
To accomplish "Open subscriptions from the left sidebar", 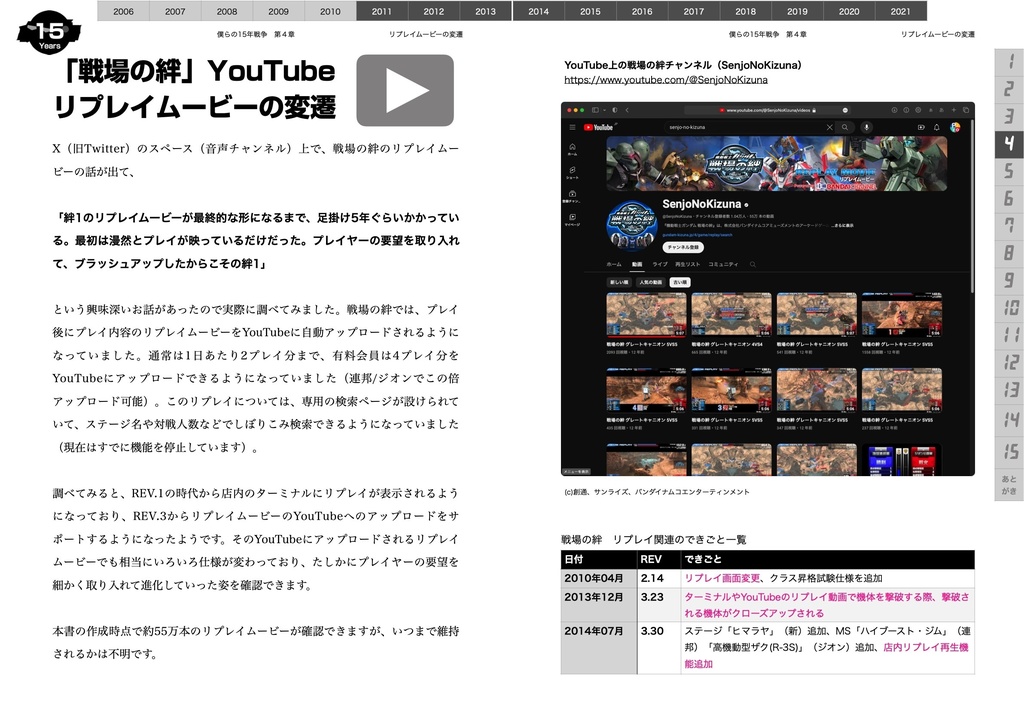I will click(572, 194).
